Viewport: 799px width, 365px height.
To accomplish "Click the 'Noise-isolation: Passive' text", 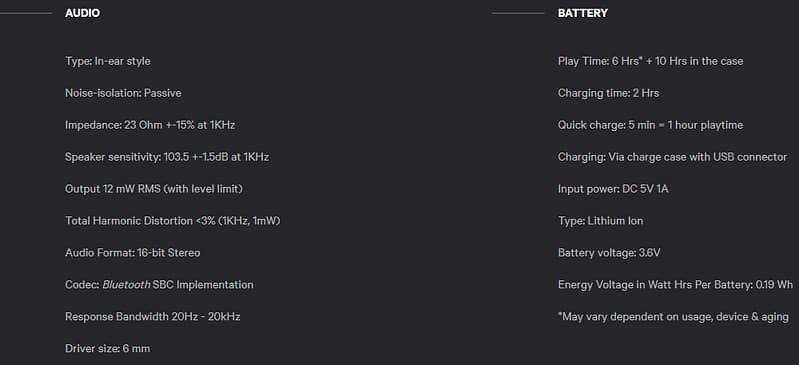I will (123, 93).
